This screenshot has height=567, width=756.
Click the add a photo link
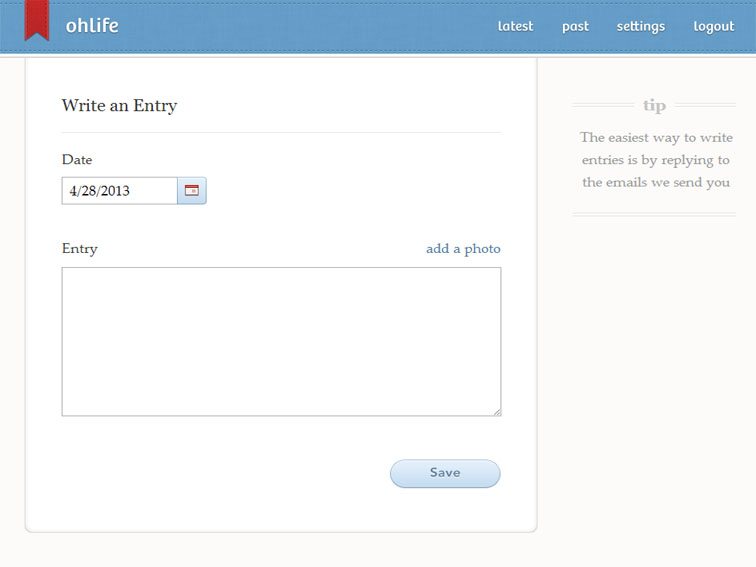pos(463,249)
